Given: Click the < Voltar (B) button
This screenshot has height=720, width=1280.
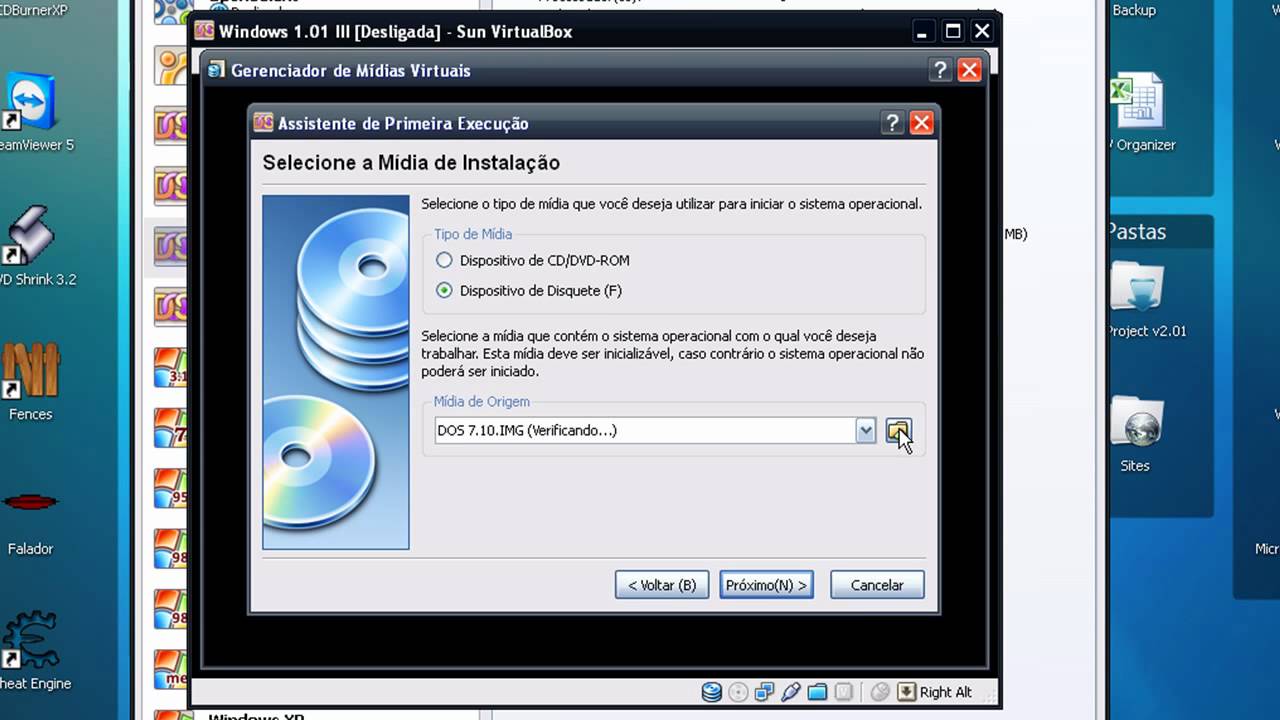Looking at the screenshot, I should click(662, 585).
